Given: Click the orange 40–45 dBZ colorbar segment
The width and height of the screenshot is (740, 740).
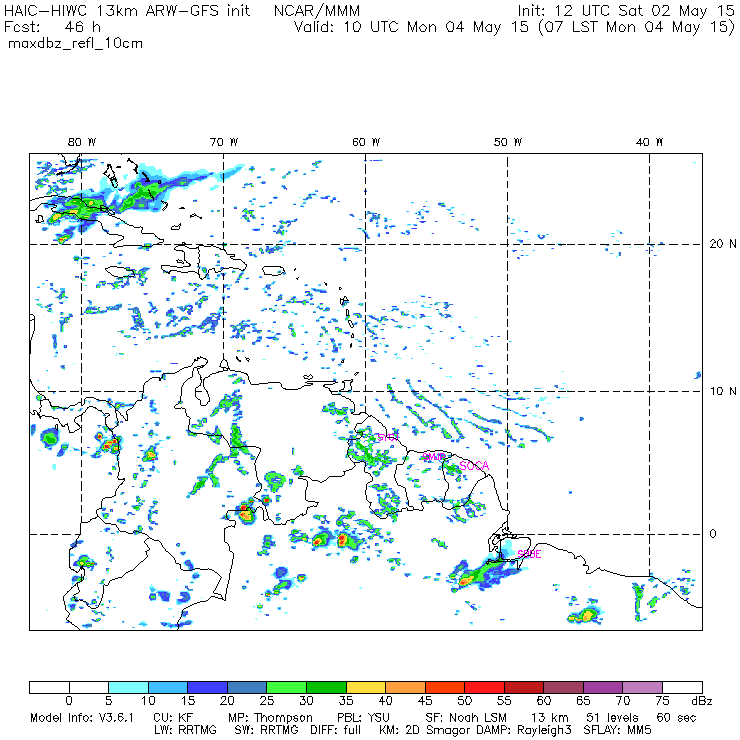Looking at the screenshot, I should click(405, 687).
